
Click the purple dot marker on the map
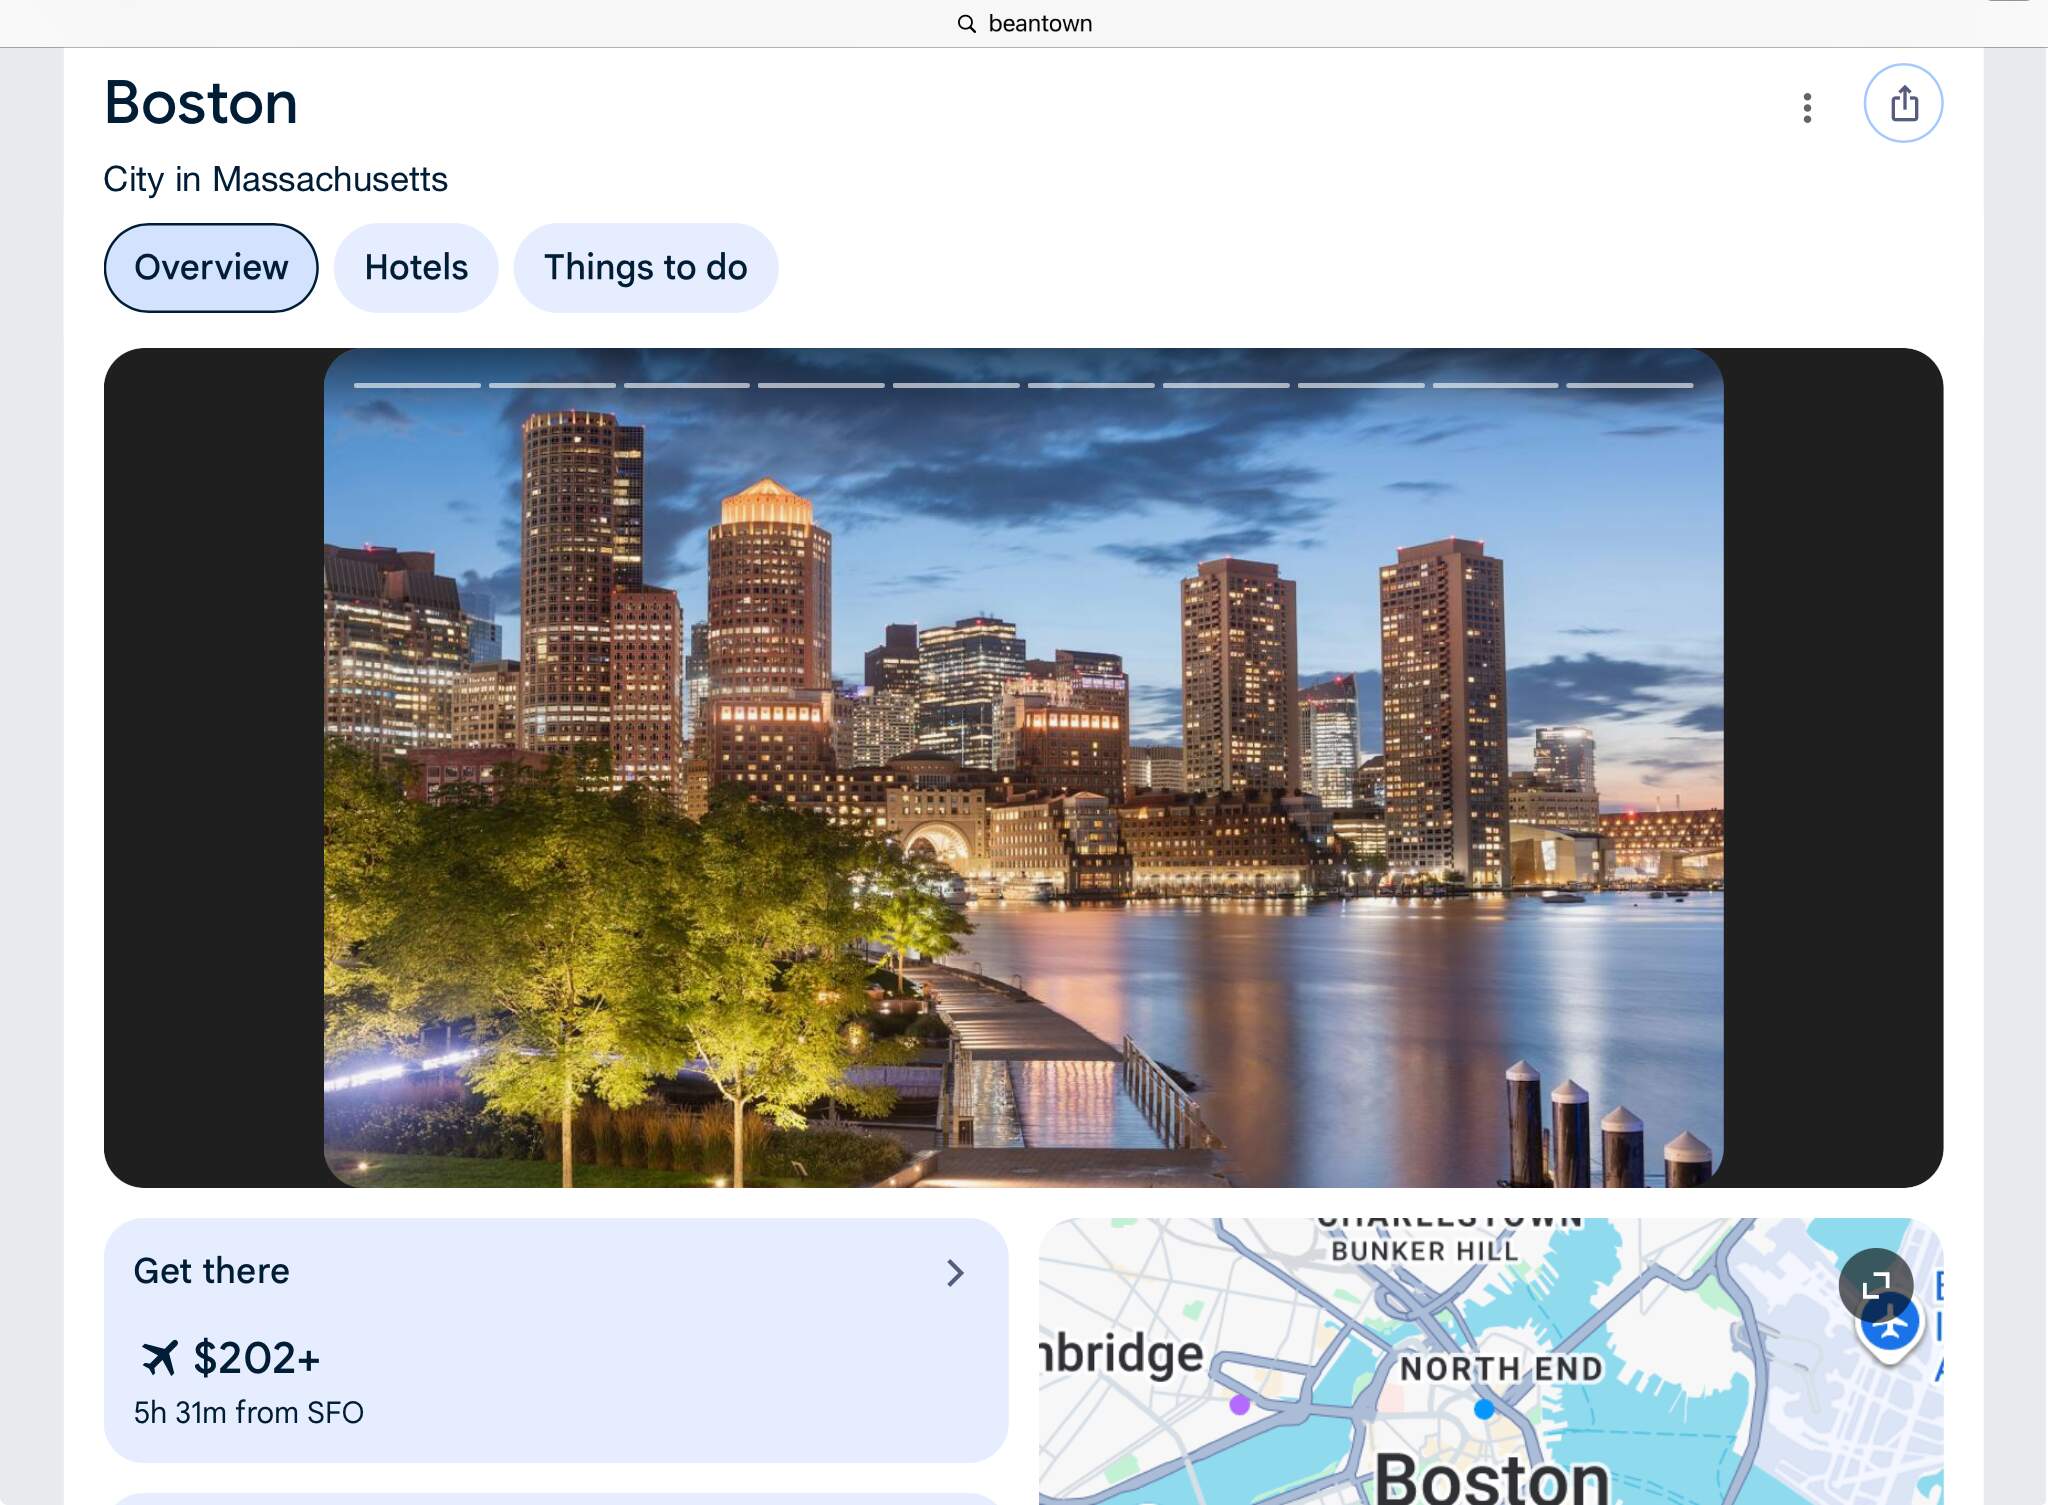(x=1240, y=1404)
